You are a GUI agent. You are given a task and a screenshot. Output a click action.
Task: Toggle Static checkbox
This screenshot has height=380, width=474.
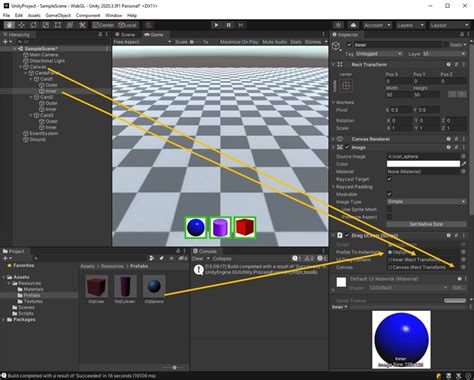[x=446, y=45]
